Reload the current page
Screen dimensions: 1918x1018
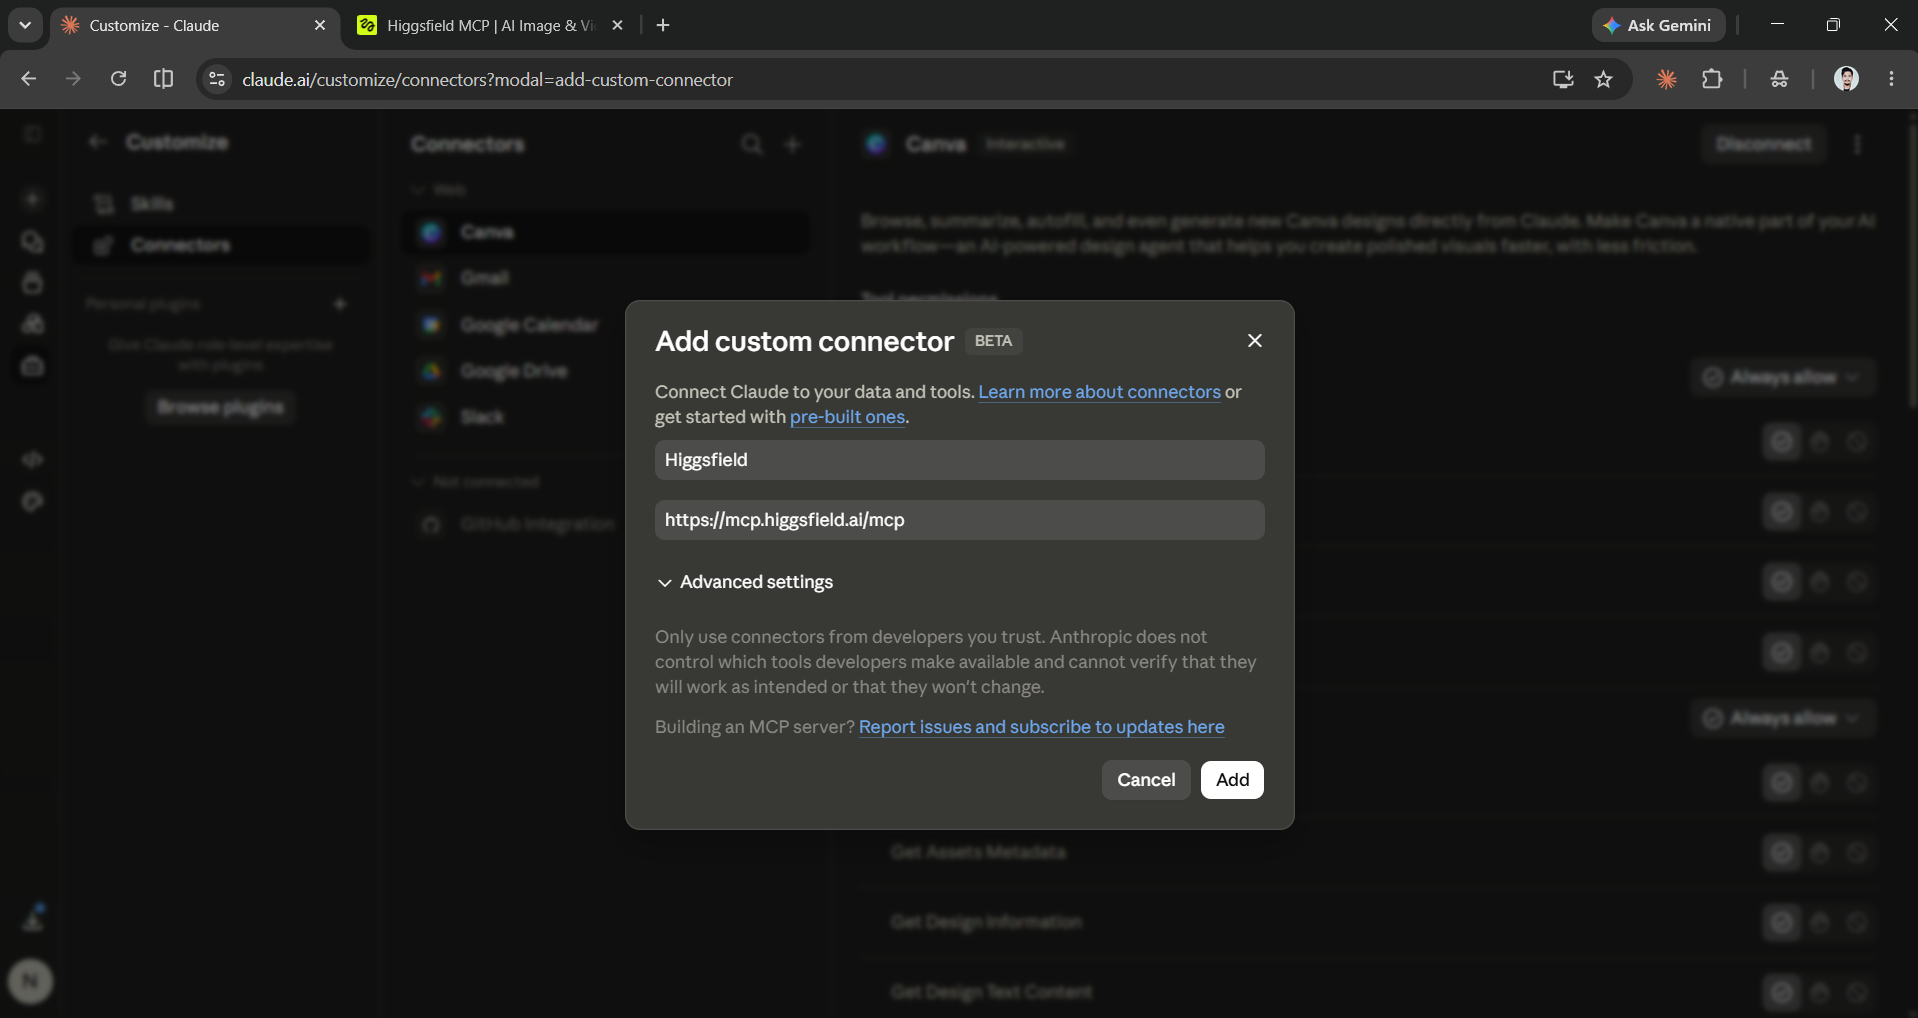(x=118, y=79)
